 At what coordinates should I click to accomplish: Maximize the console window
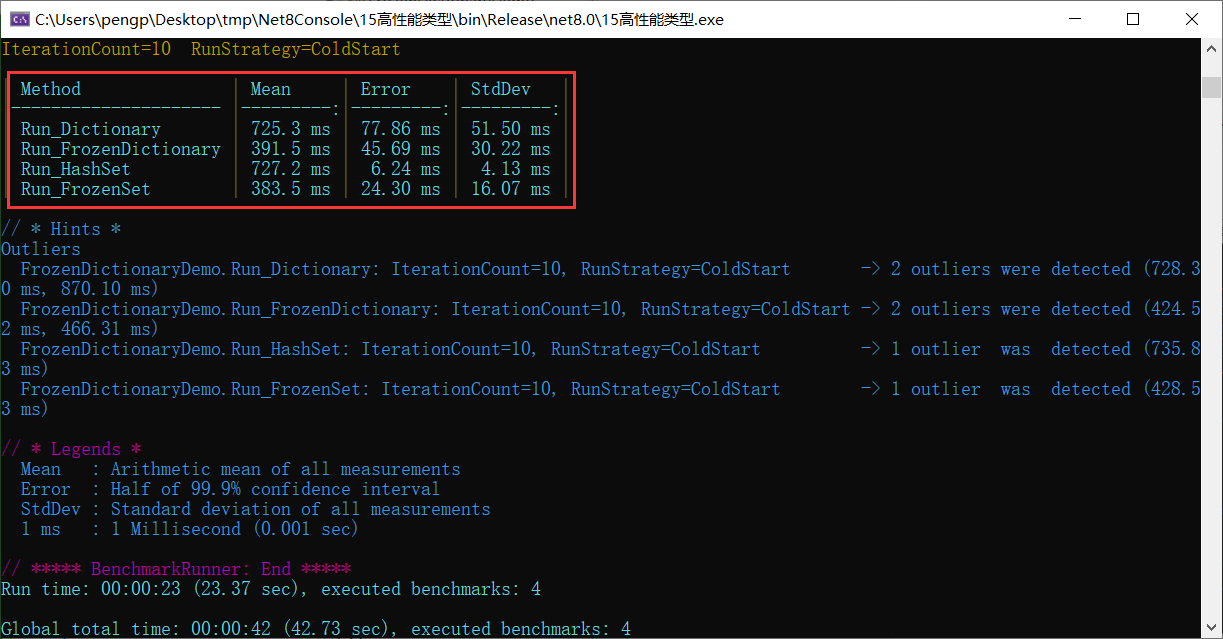[x=1132, y=19]
